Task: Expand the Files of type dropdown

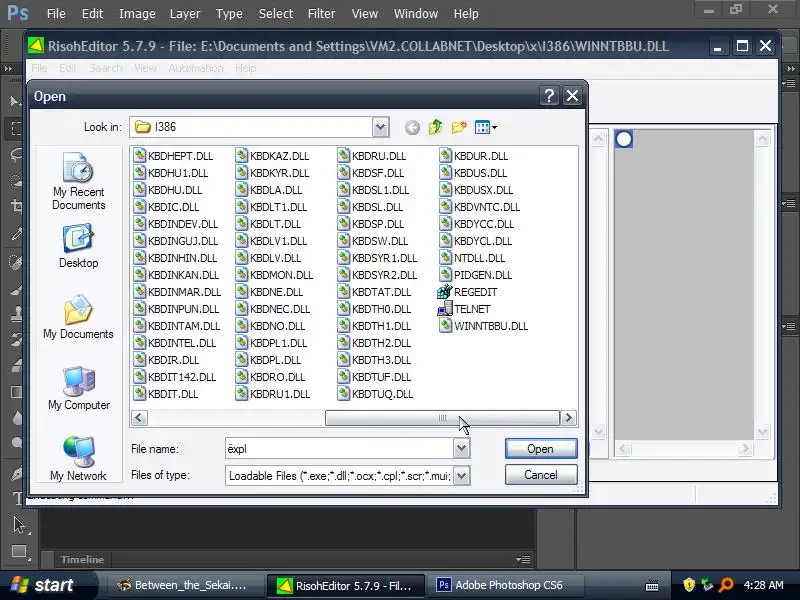Action: click(x=461, y=476)
